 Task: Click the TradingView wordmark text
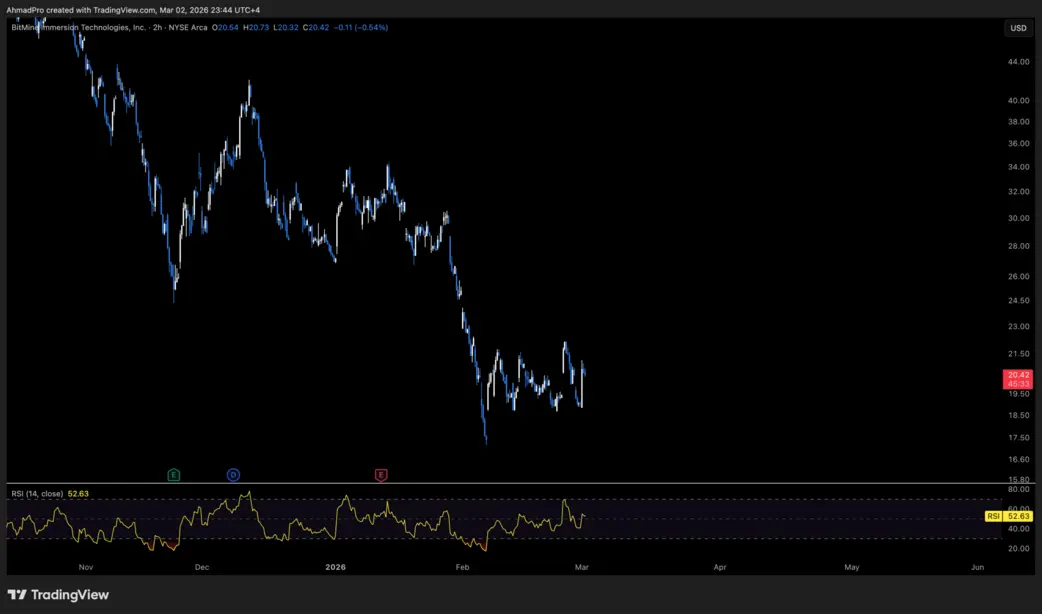coord(70,595)
